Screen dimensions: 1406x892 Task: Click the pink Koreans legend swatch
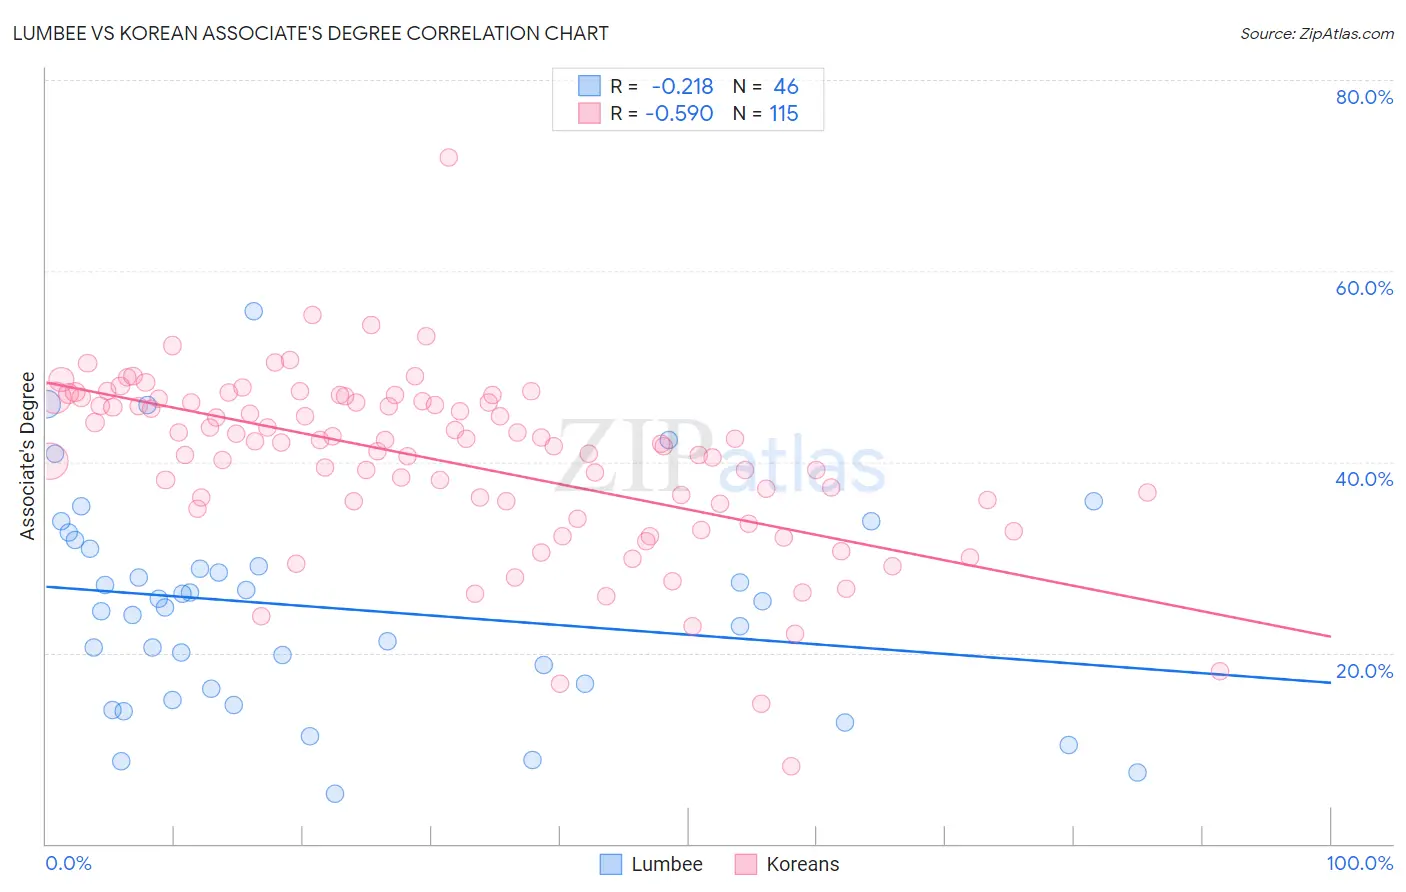(x=745, y=864)
